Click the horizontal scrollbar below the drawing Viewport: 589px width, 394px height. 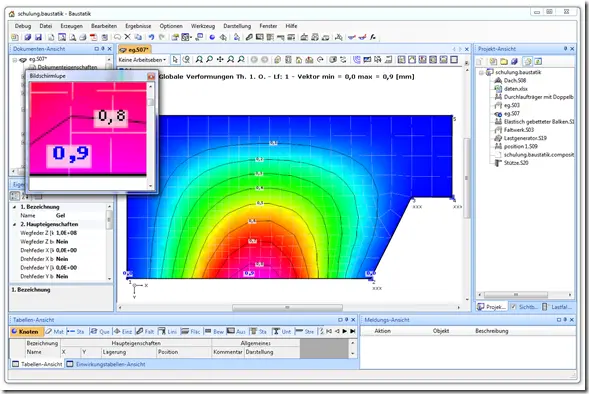287,308
